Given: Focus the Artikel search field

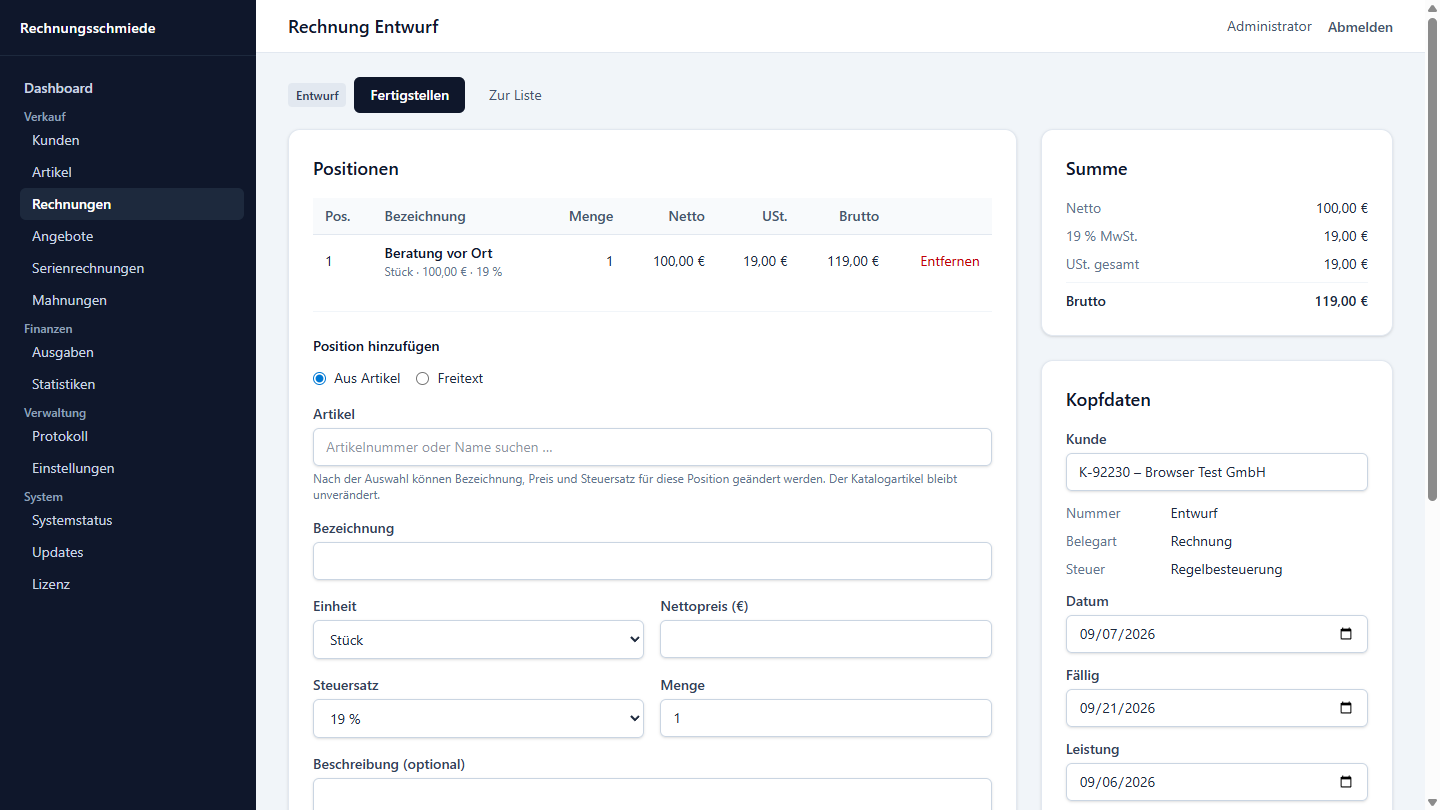Looking at the screenshot, I should [x=652, y=447].
